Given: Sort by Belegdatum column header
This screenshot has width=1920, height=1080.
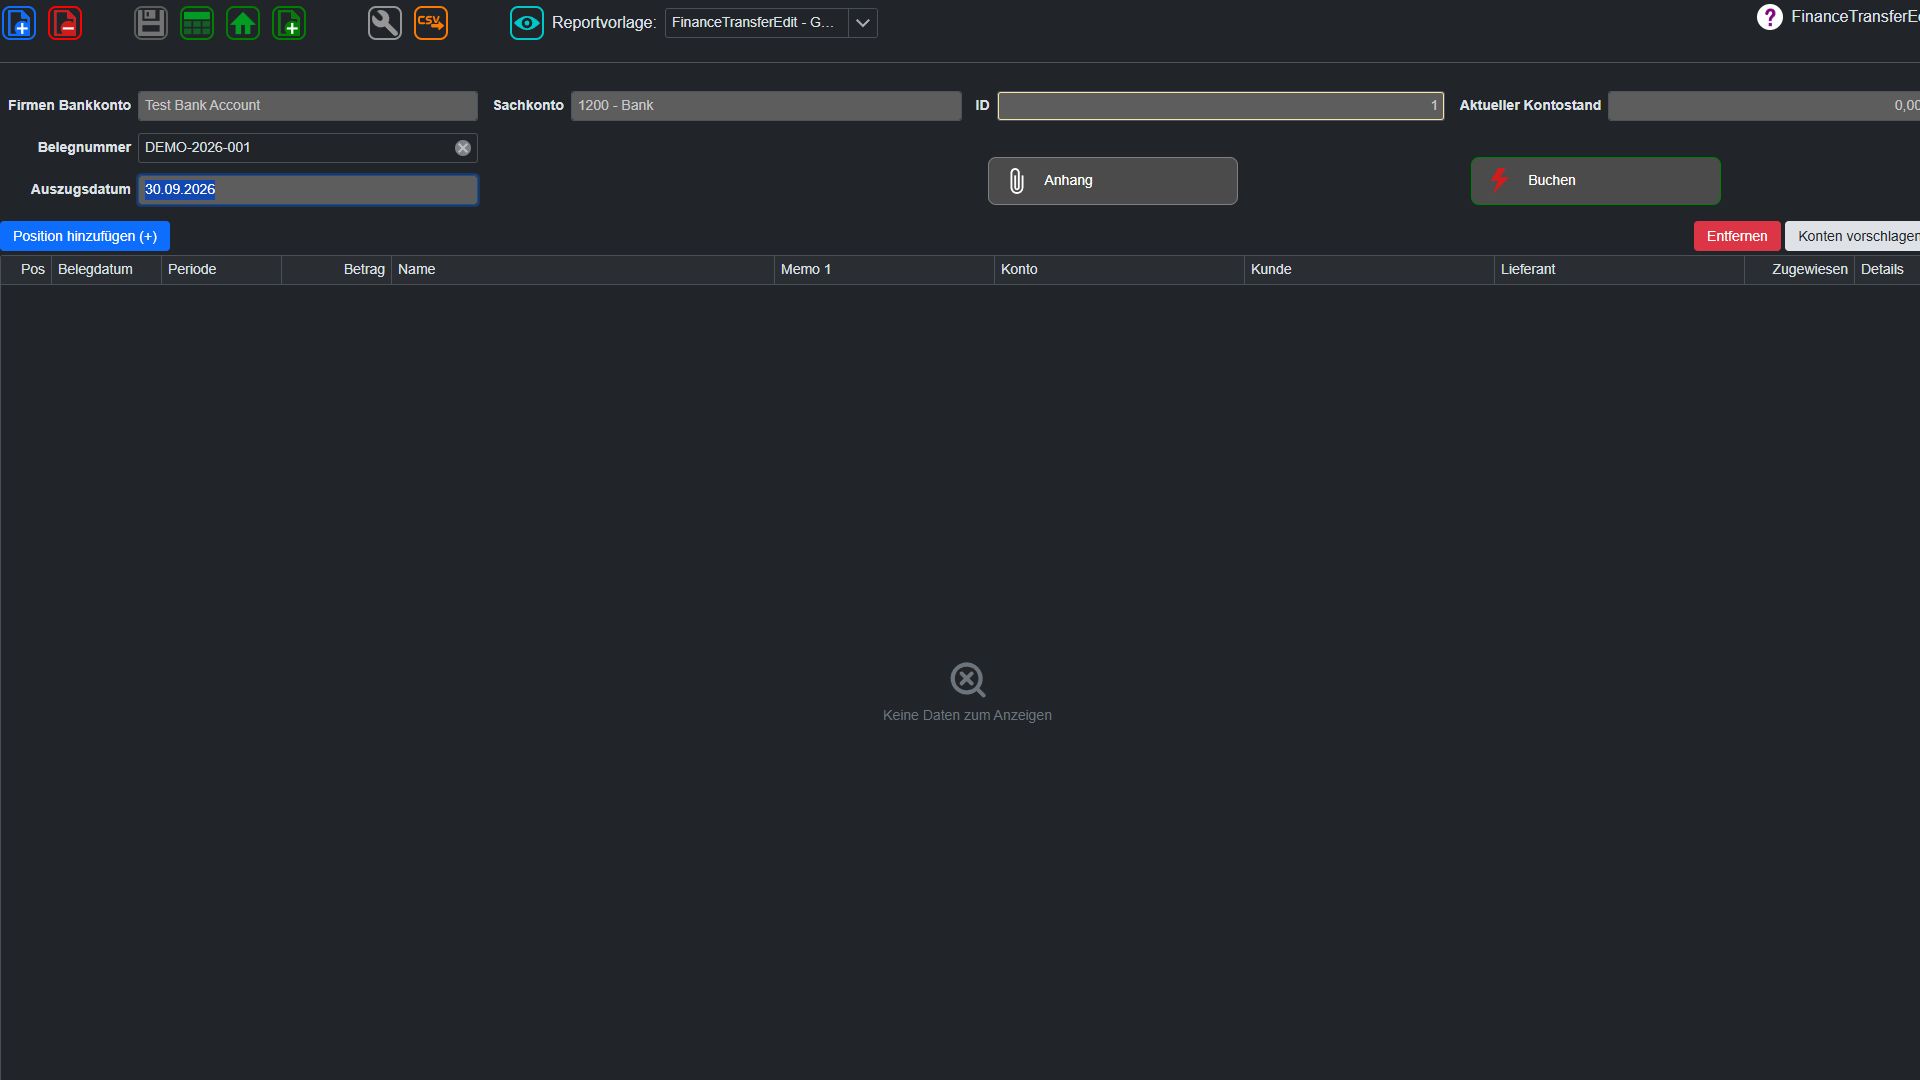Looking at the screenshot, I should tap(107, 269).
